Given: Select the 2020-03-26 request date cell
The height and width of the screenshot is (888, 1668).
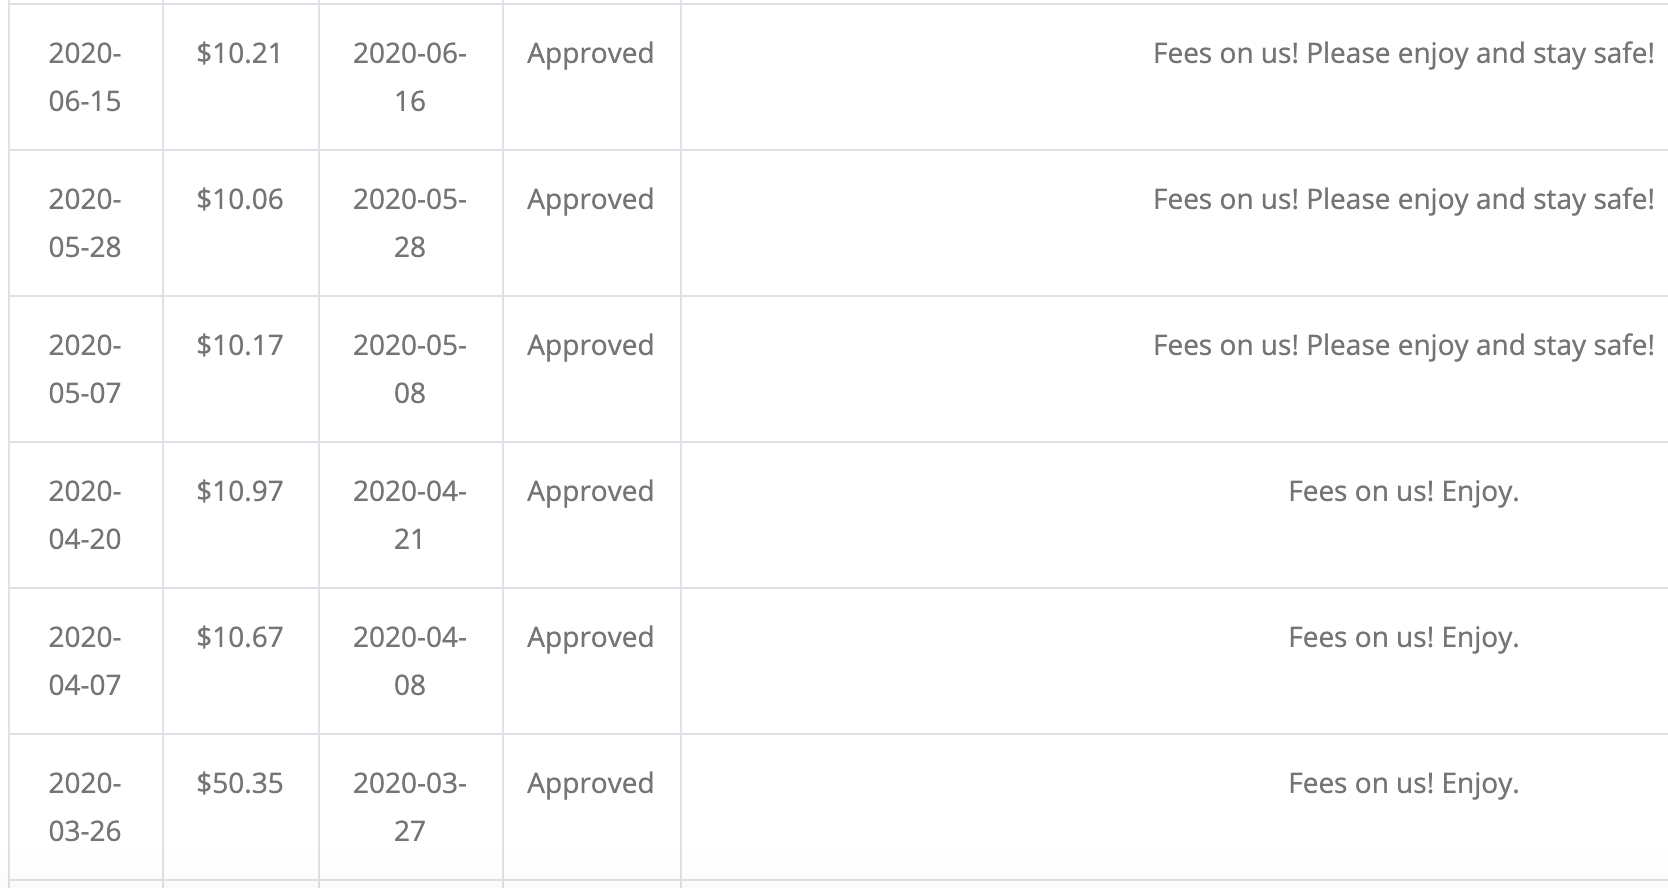Looking at the screenshot, I should pyautogui.click(x=85, y=807).
